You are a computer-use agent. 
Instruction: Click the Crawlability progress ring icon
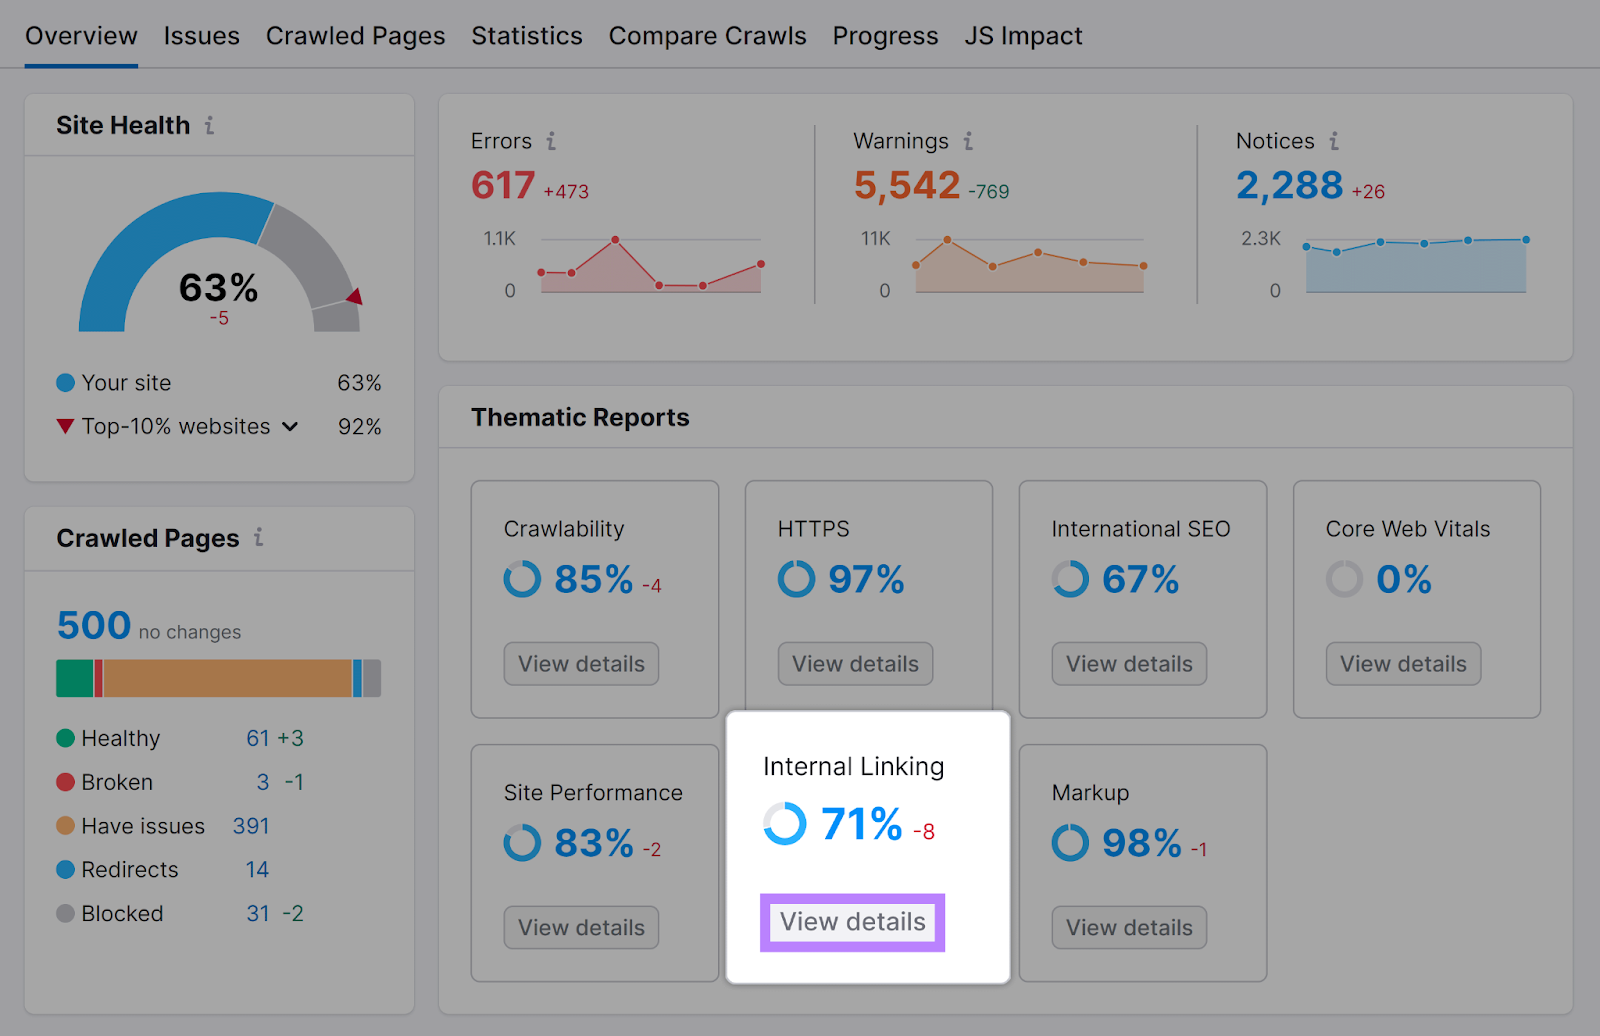[x=522, y=579]
